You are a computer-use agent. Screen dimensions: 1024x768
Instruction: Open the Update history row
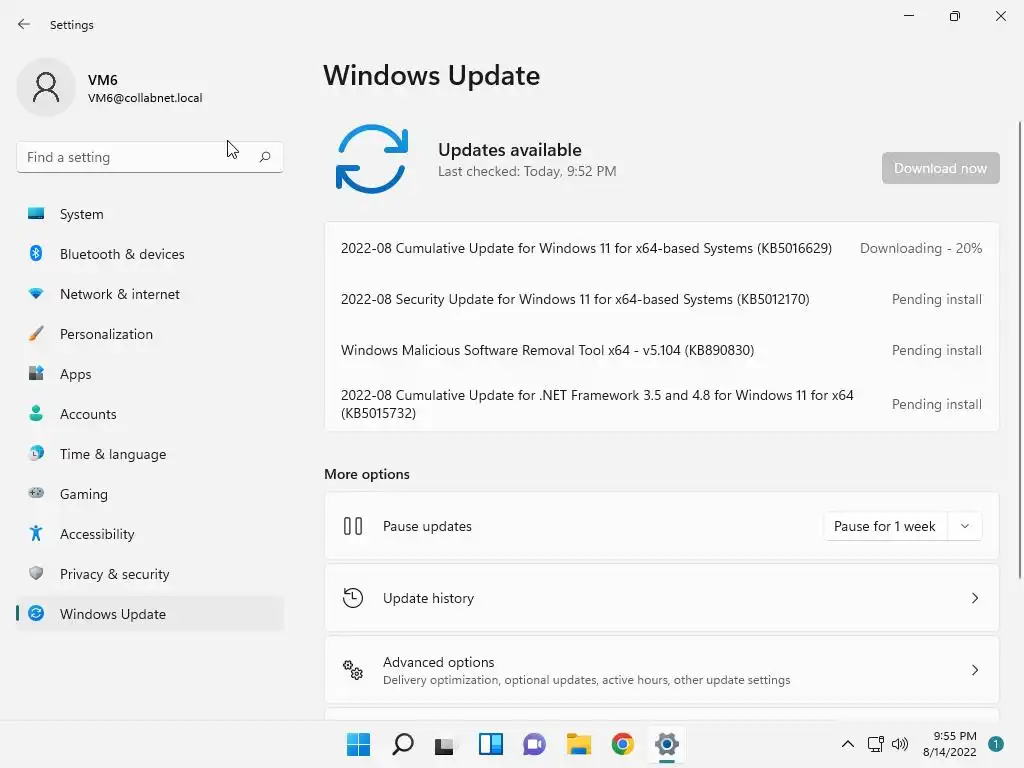pyautogui.click(x=662, y=598)
